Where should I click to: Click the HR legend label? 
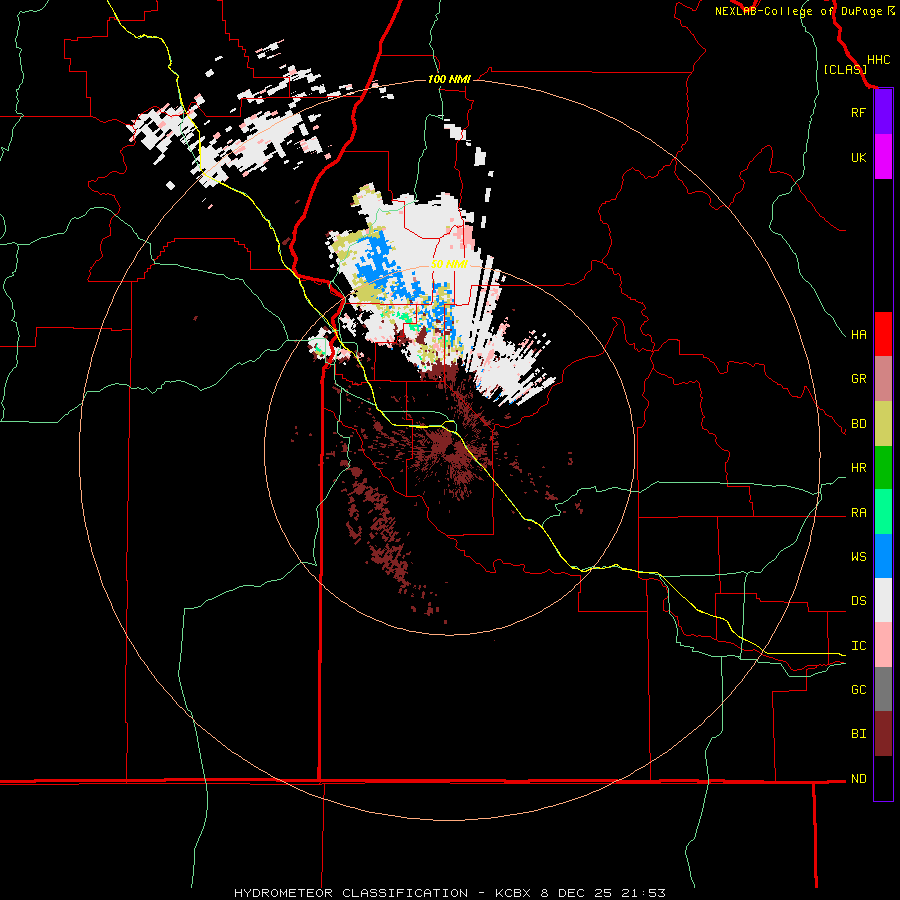coord(858,468)
